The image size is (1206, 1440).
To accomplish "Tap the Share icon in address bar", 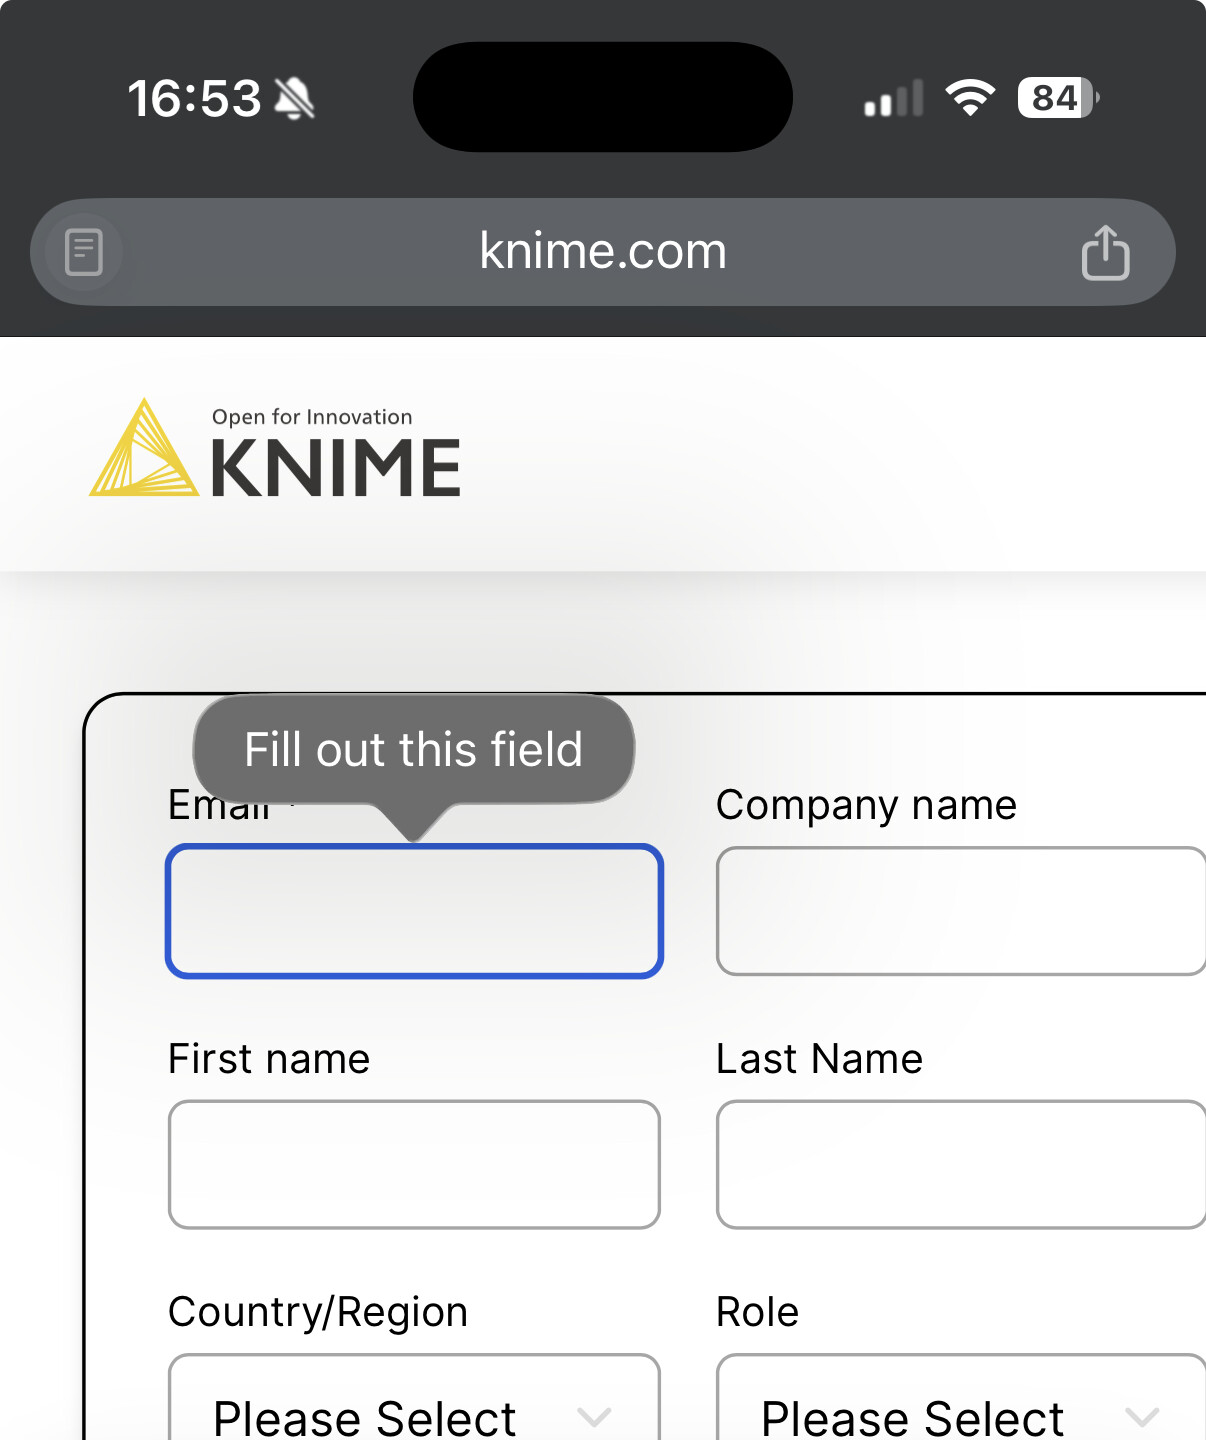I will pyautogui.click(x=1105, y=252).
